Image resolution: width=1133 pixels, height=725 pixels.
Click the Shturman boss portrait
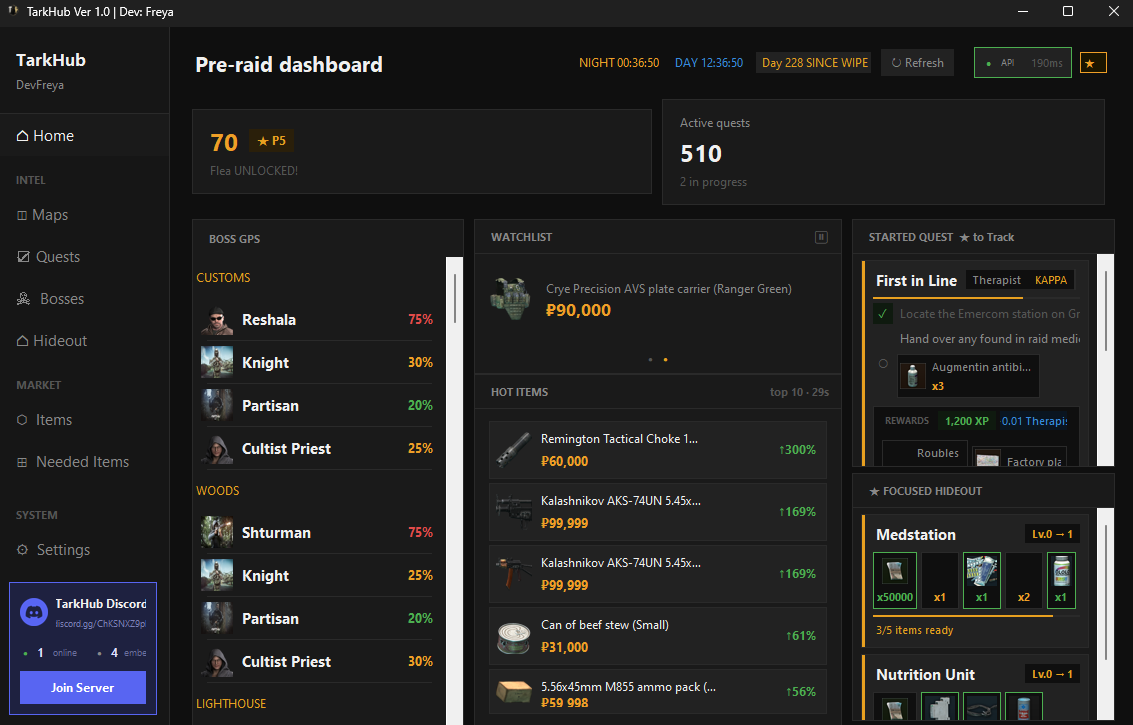pyautogui.click(x=217, y=533)
